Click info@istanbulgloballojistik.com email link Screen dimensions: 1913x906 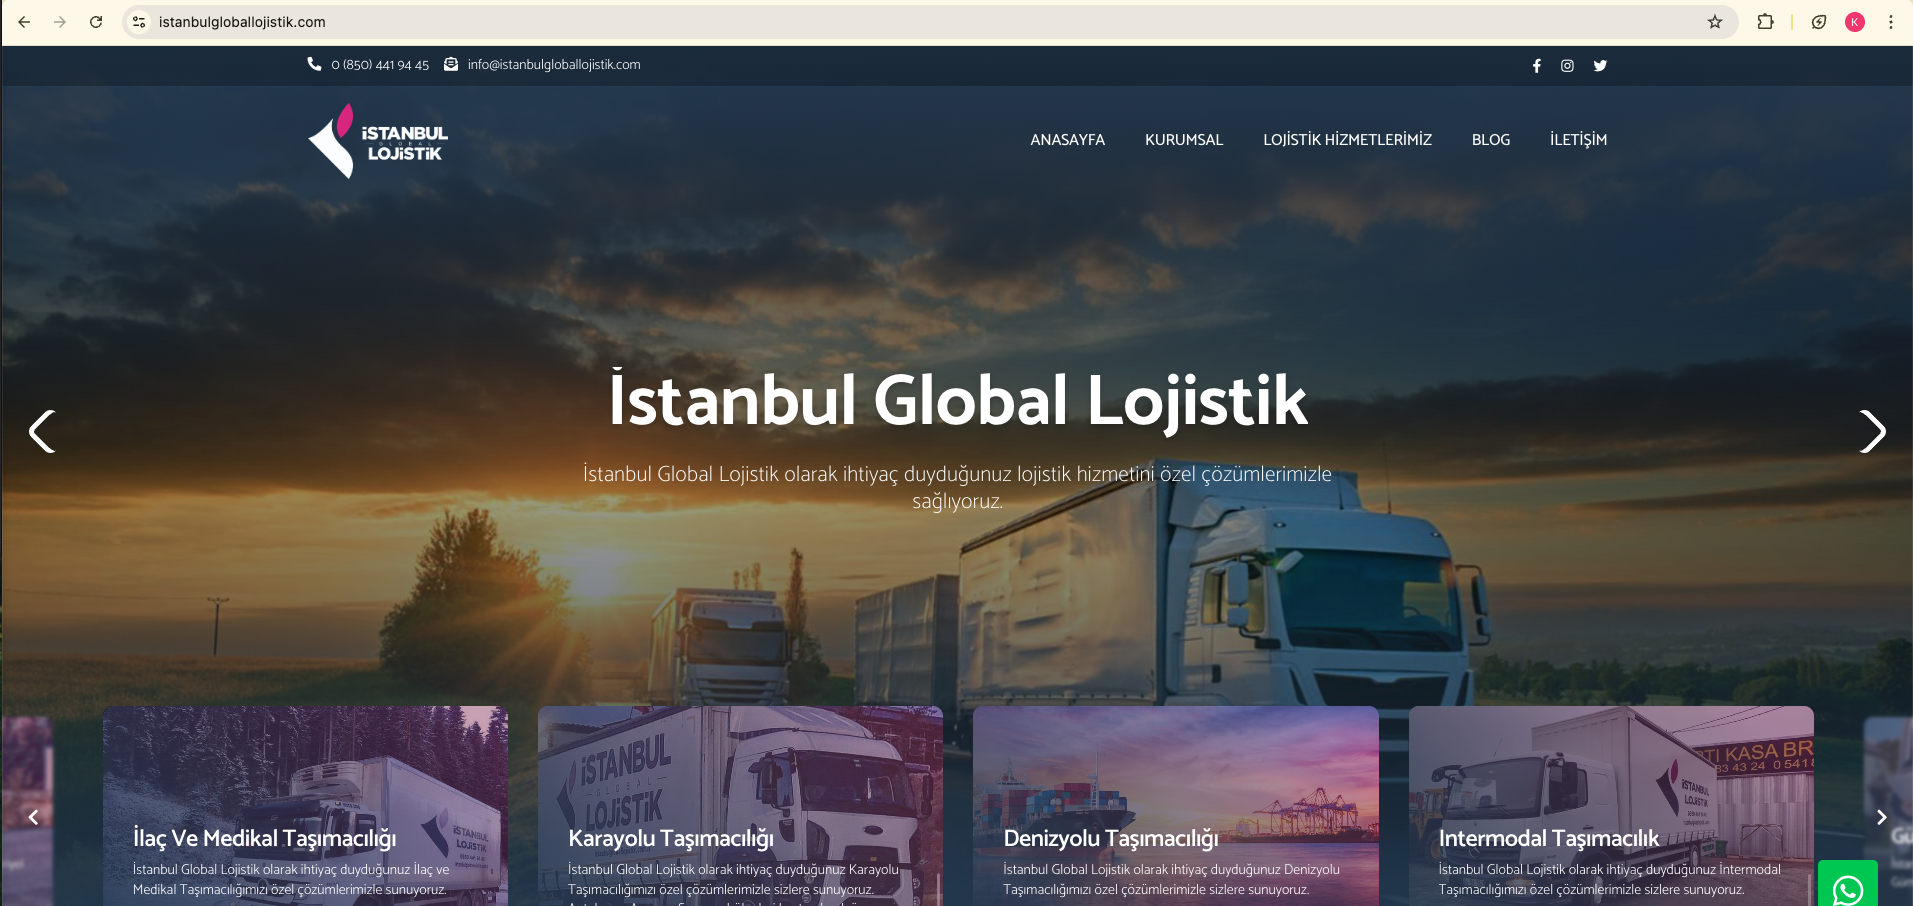pos(554,65)
